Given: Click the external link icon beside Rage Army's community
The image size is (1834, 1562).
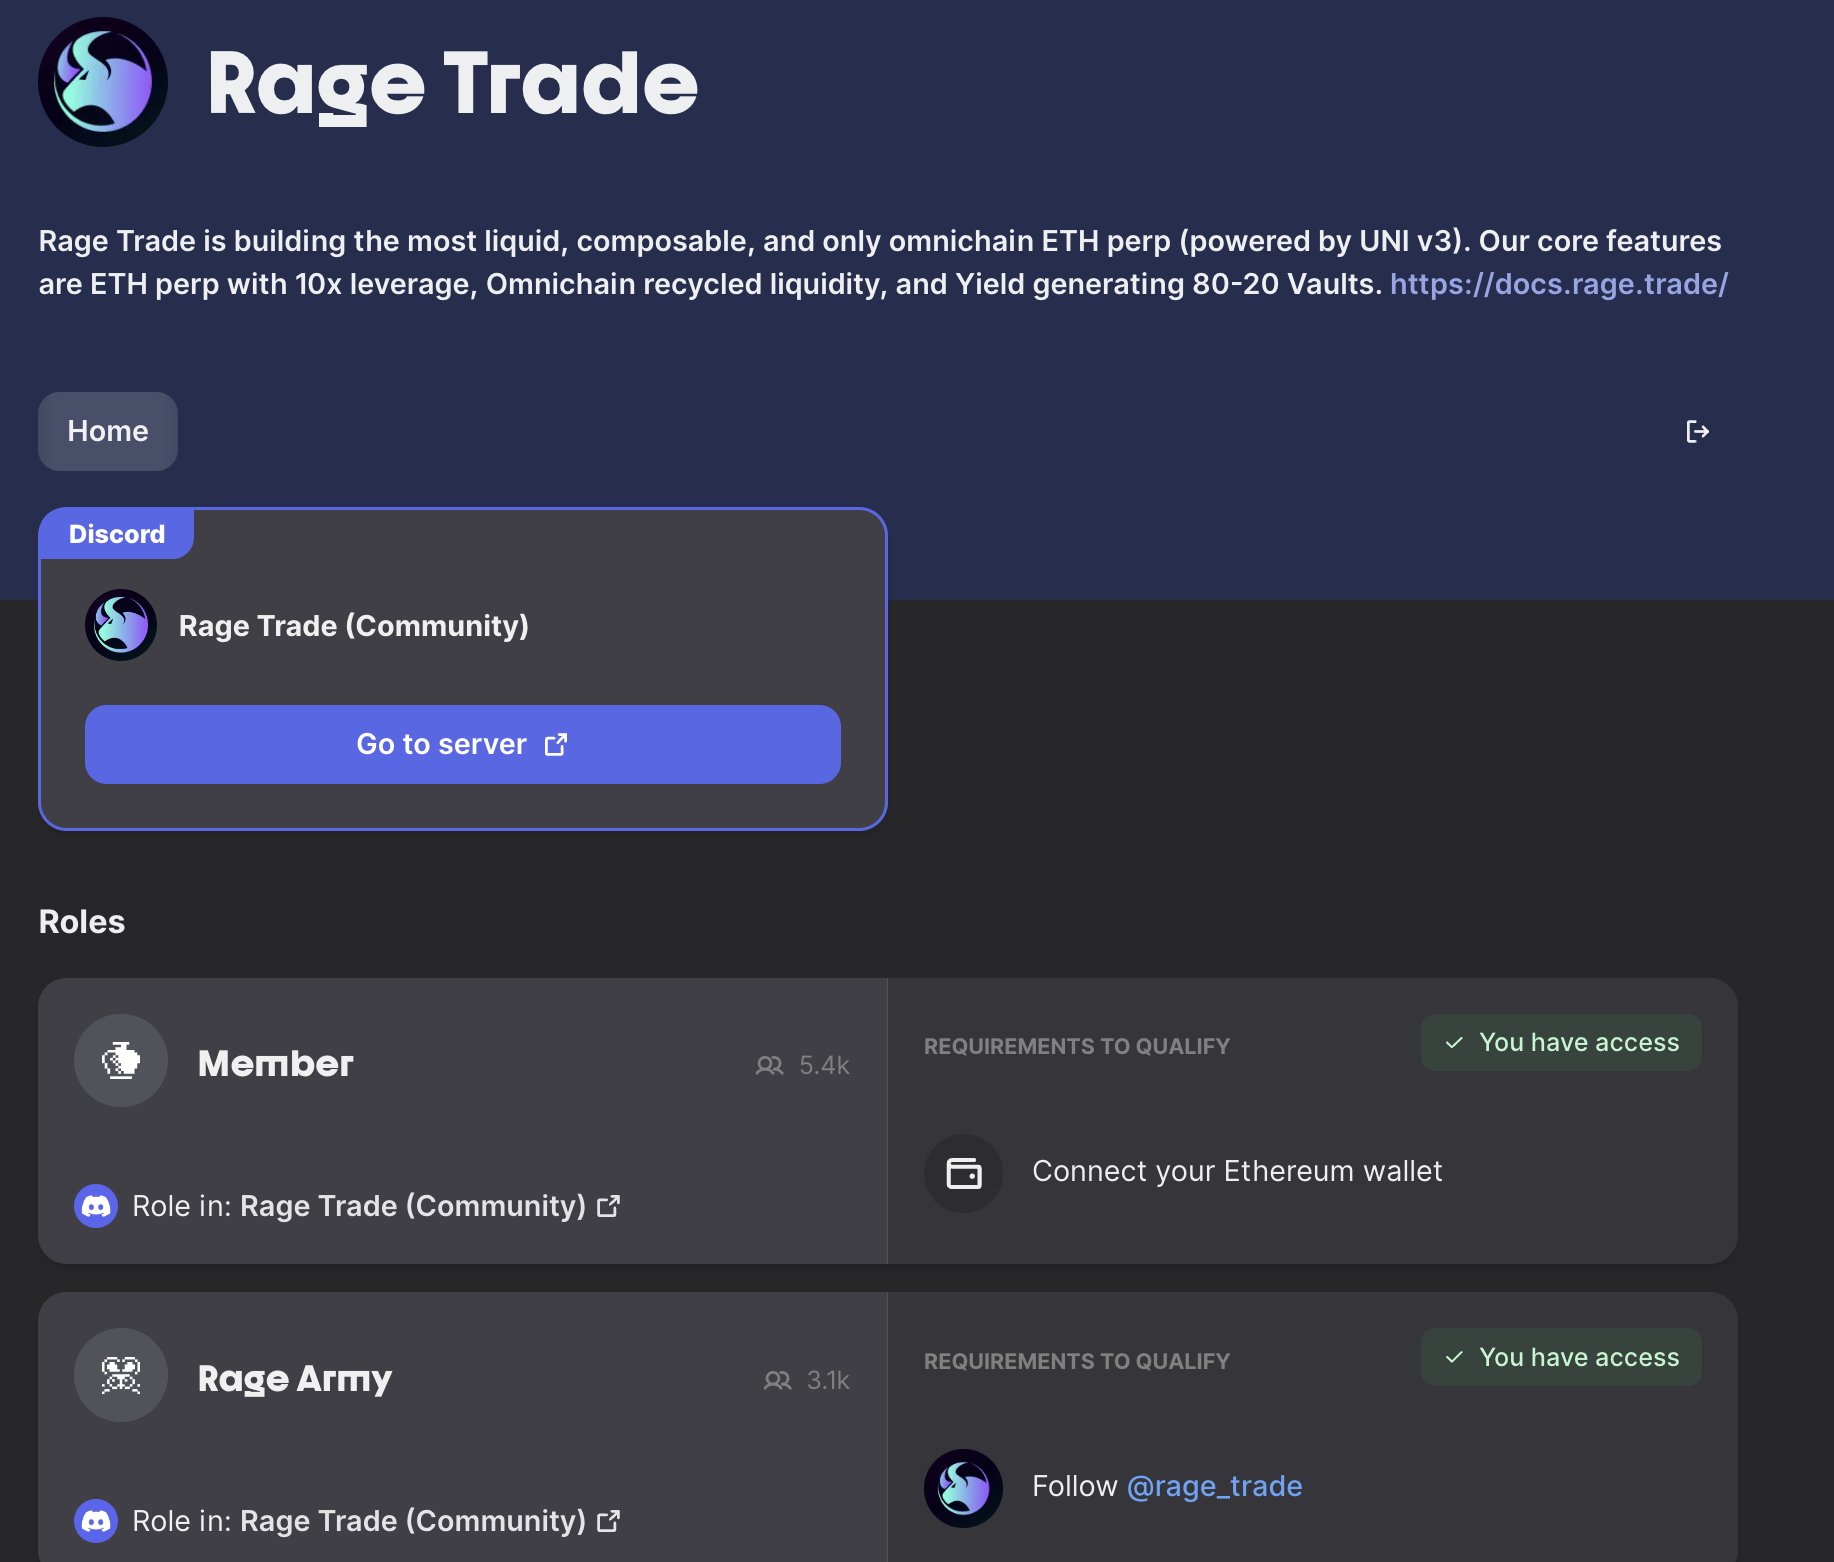Looking at the screenshot, I should pos(609,1521).
